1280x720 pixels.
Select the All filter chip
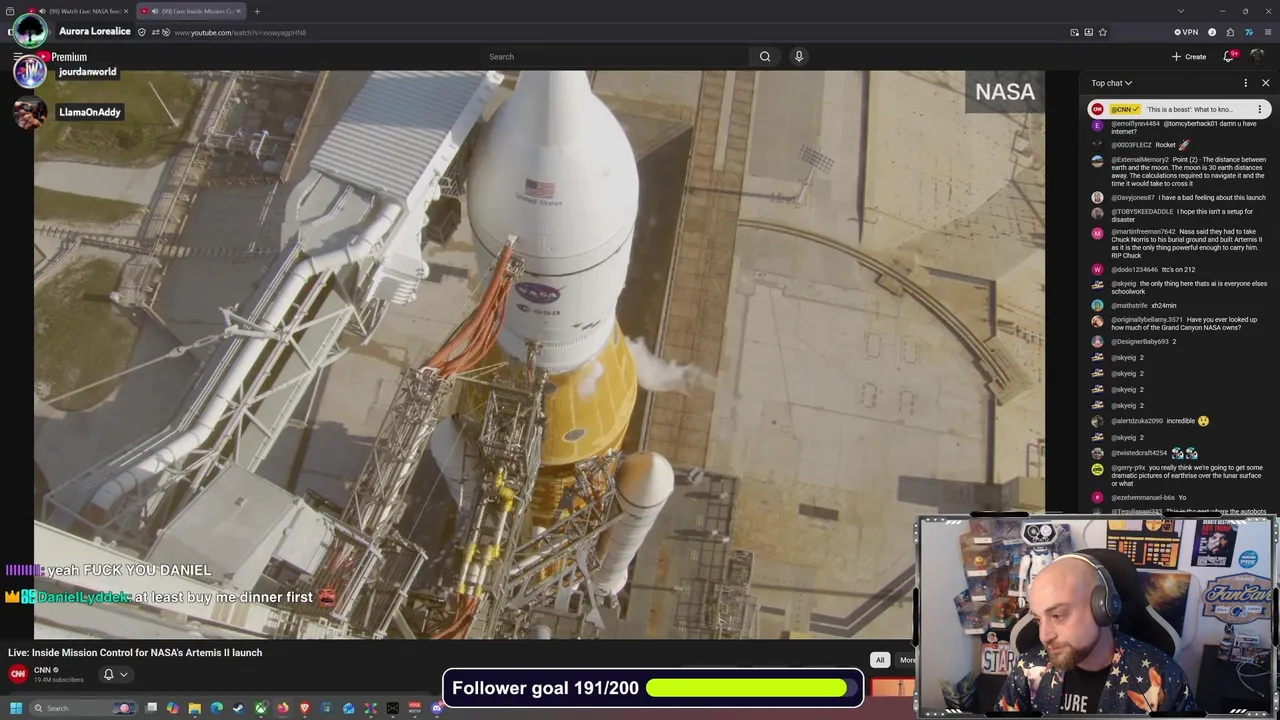pos(880,660)
